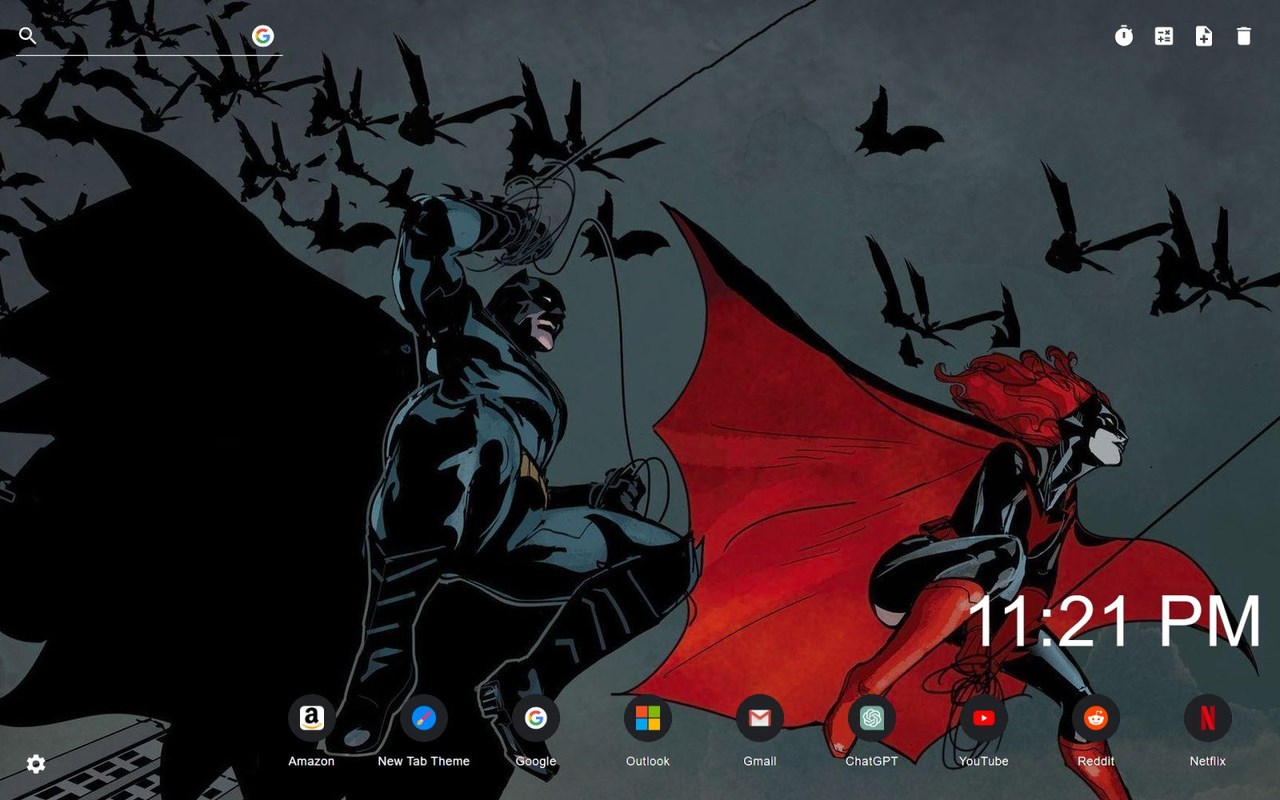This screenshot has height=800, width=1280.
Task: Click the 11:21 PM clock display
Action: tap(1115, 621)
